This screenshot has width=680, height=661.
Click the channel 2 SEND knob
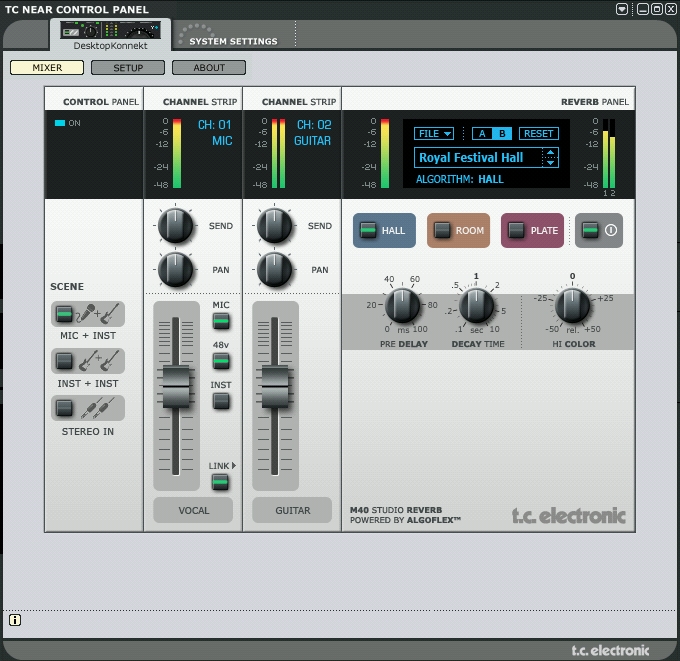pyautogui.click(x=274, y=226)
